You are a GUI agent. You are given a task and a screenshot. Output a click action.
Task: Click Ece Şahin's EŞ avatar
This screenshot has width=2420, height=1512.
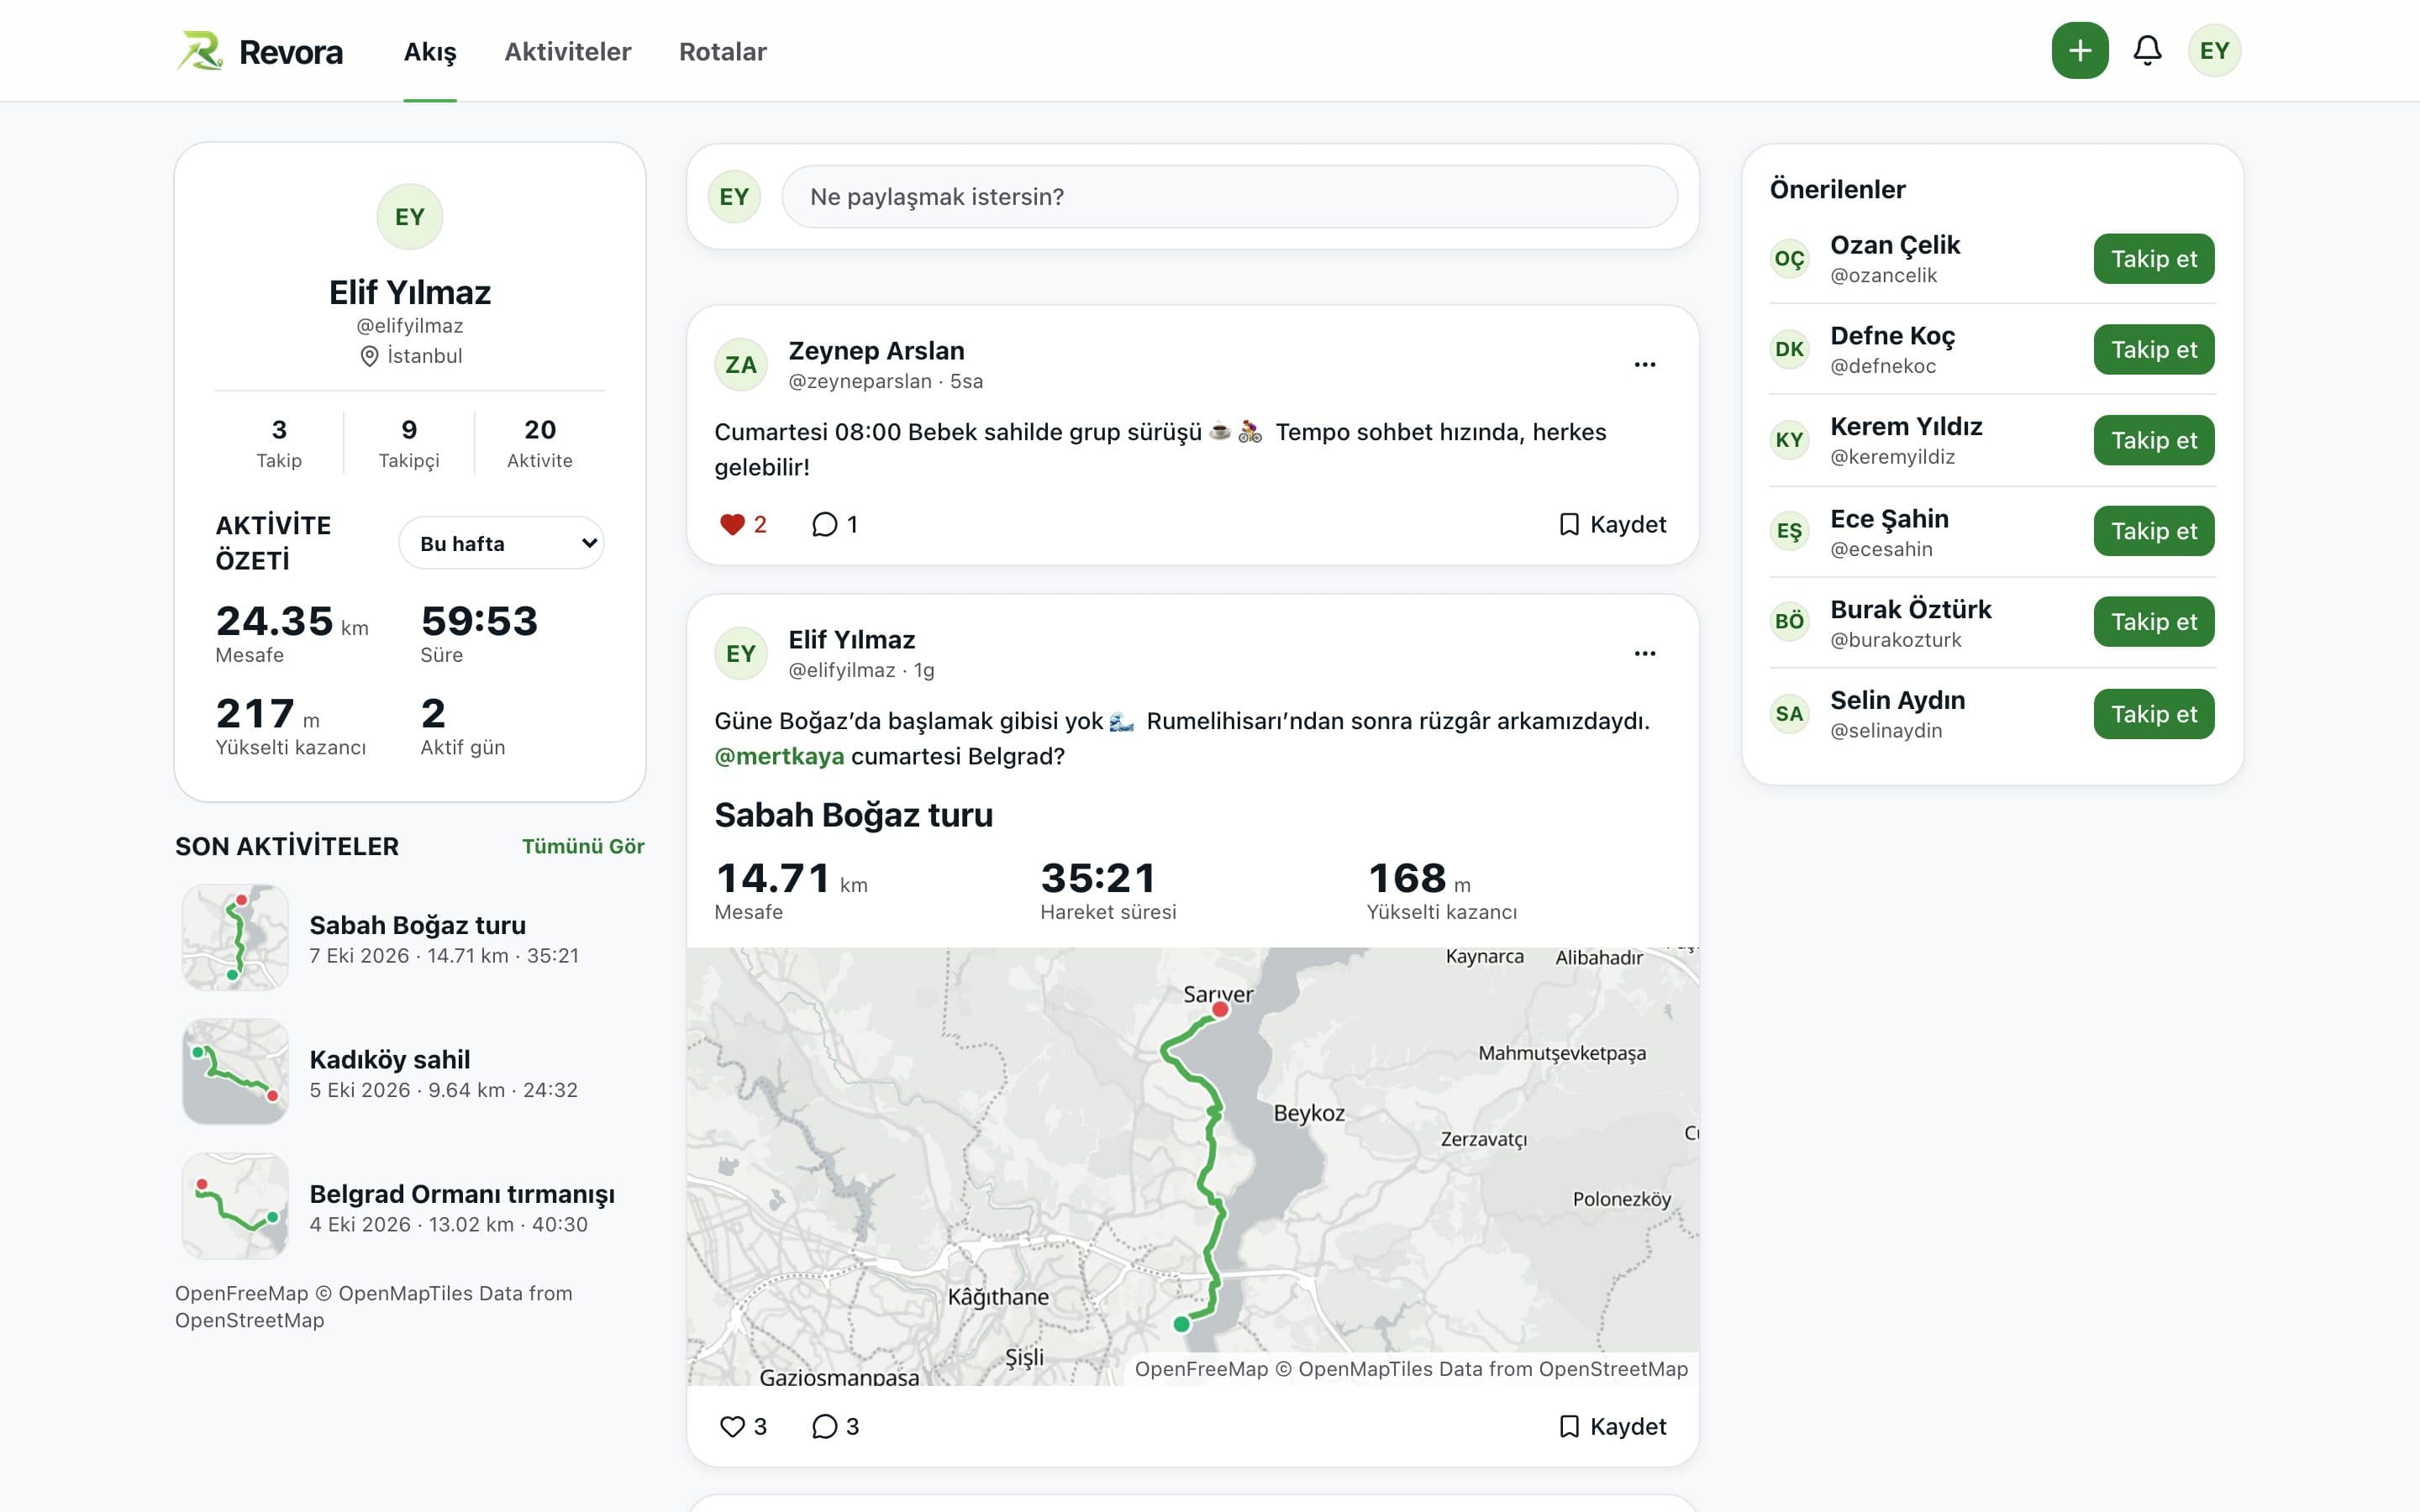pos(1789,531)
